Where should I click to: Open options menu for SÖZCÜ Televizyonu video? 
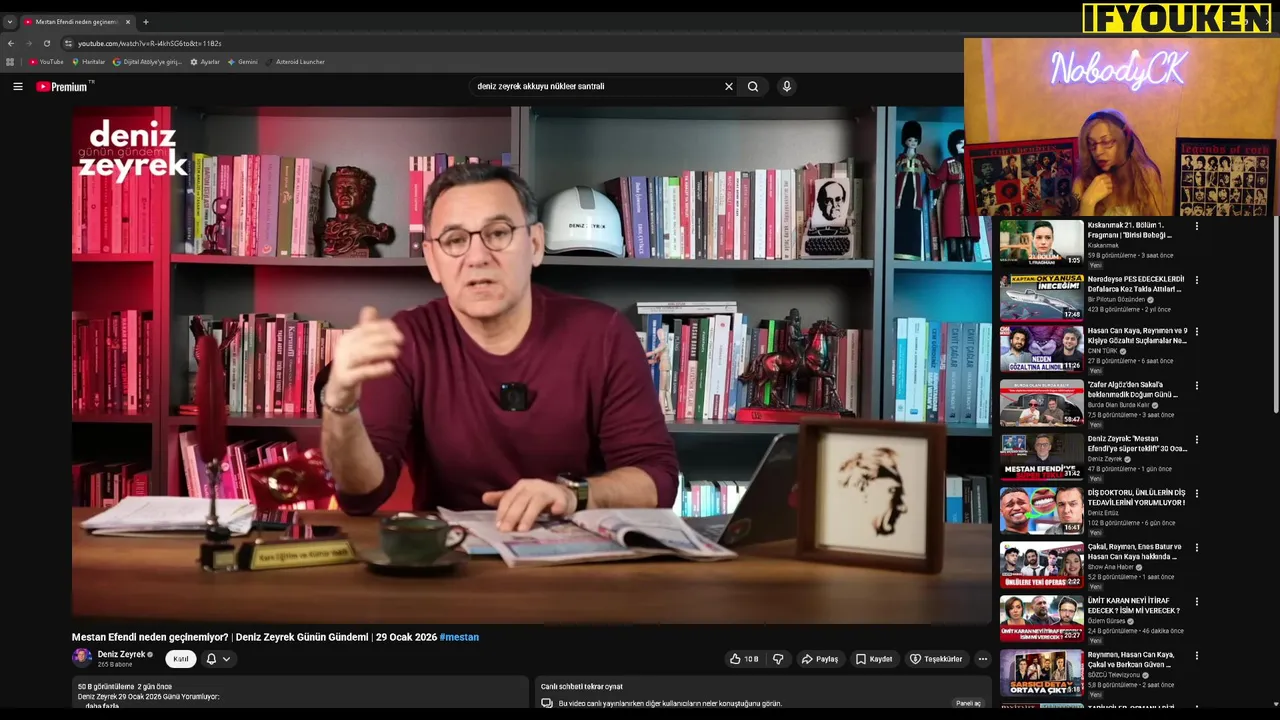point(1196,656)
